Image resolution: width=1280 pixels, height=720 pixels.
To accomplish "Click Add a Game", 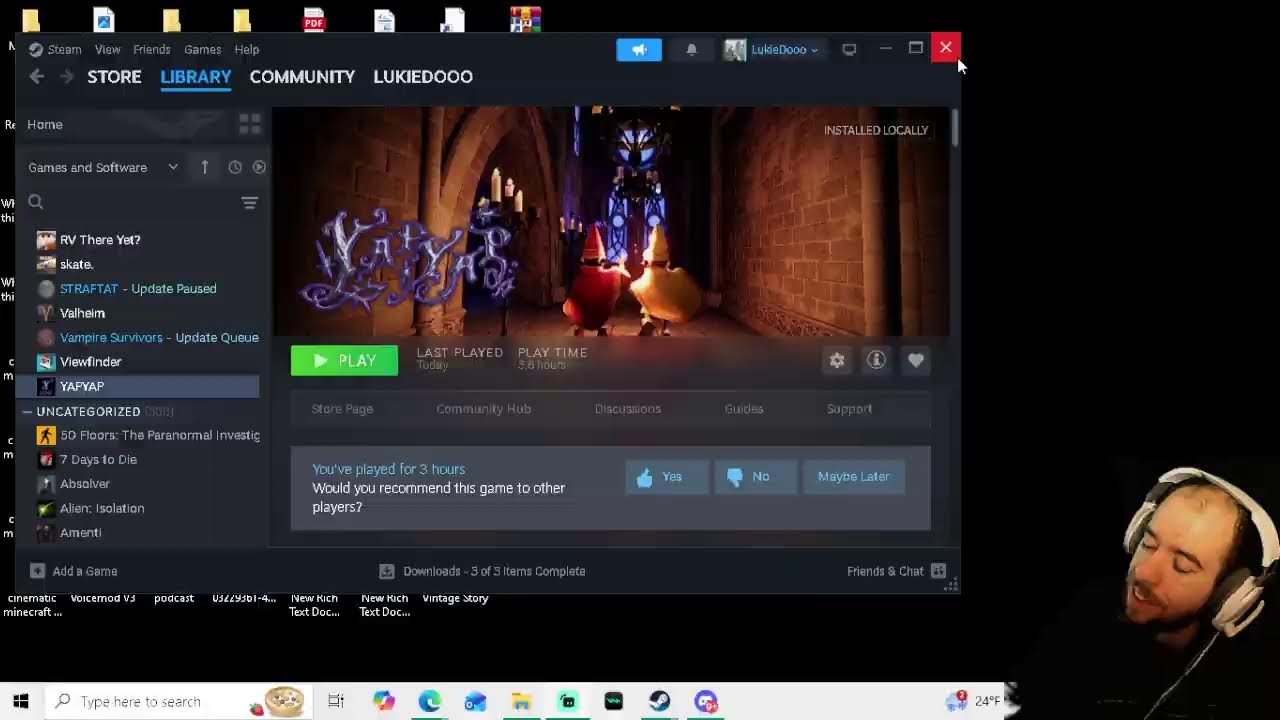I will (x=74, y=571).
